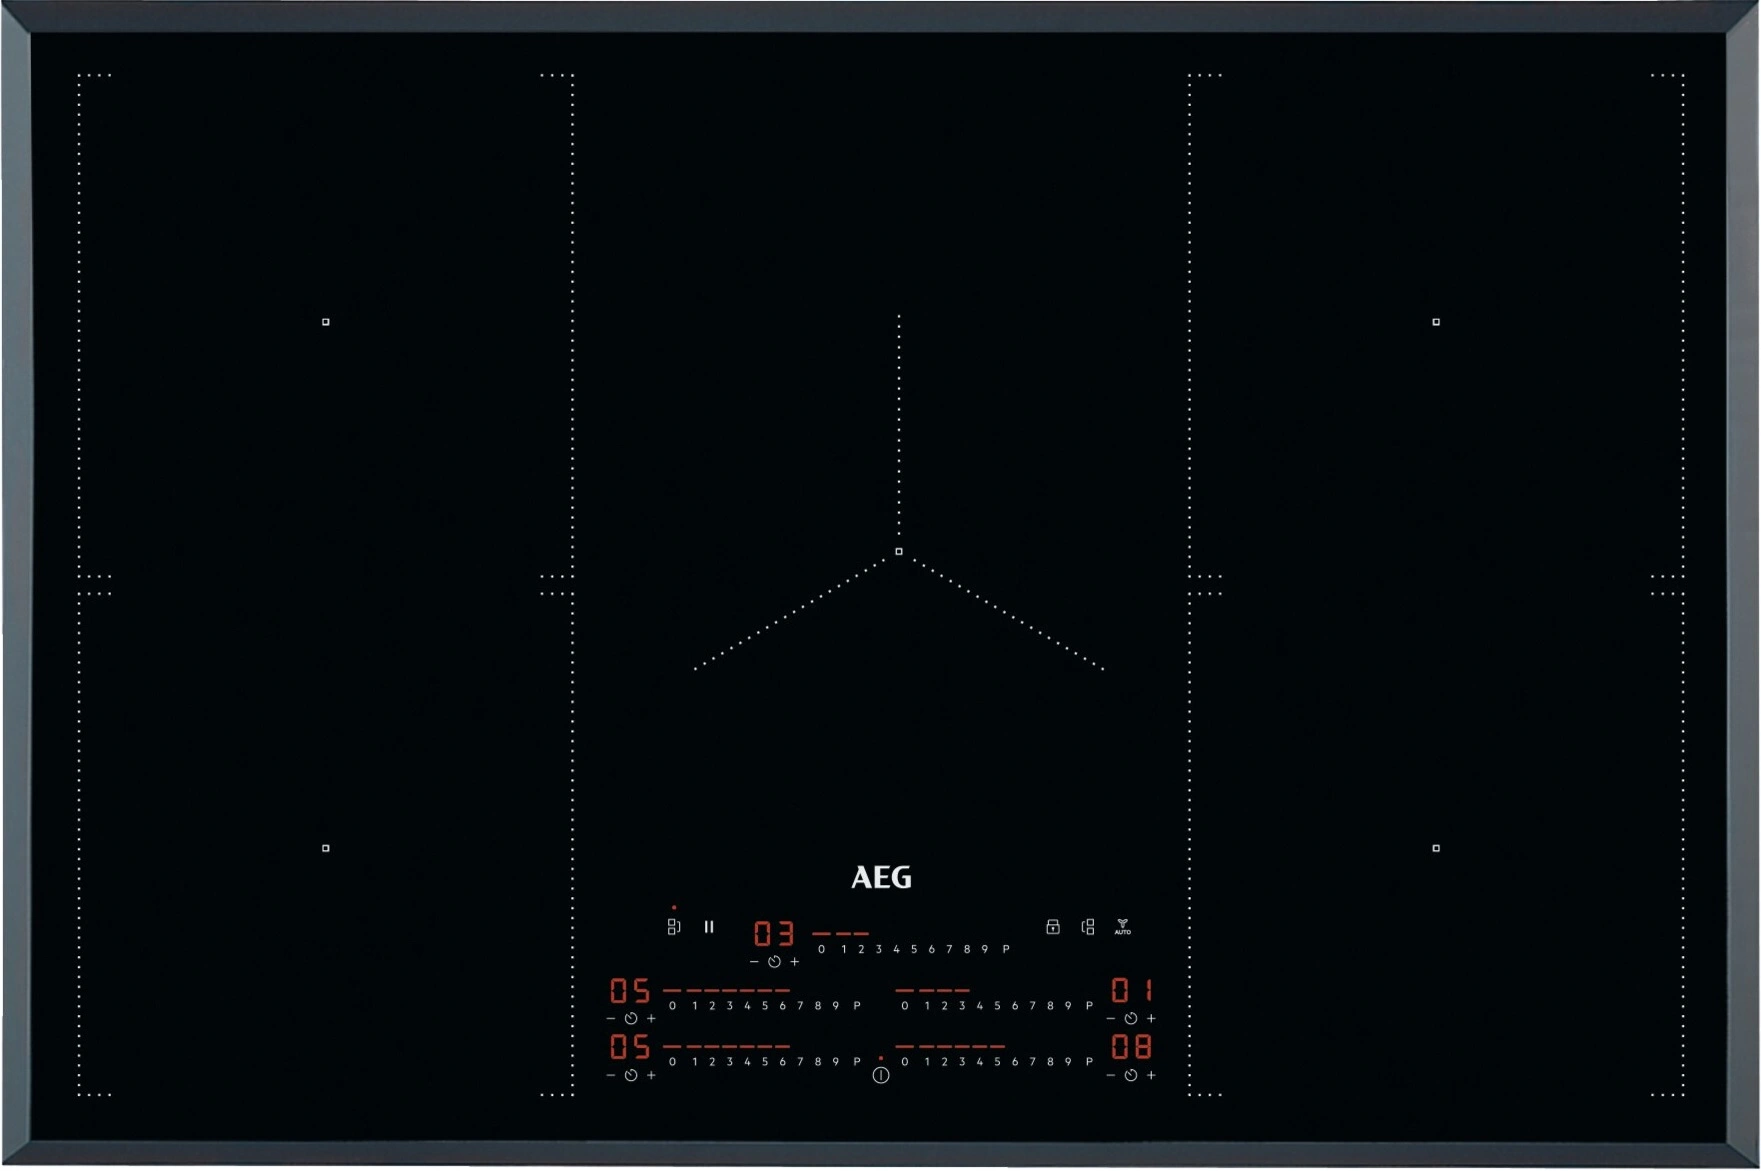Set the 08 zone slider to level 2
The image size is (1761, 1171).
(x=944, y=1063)
